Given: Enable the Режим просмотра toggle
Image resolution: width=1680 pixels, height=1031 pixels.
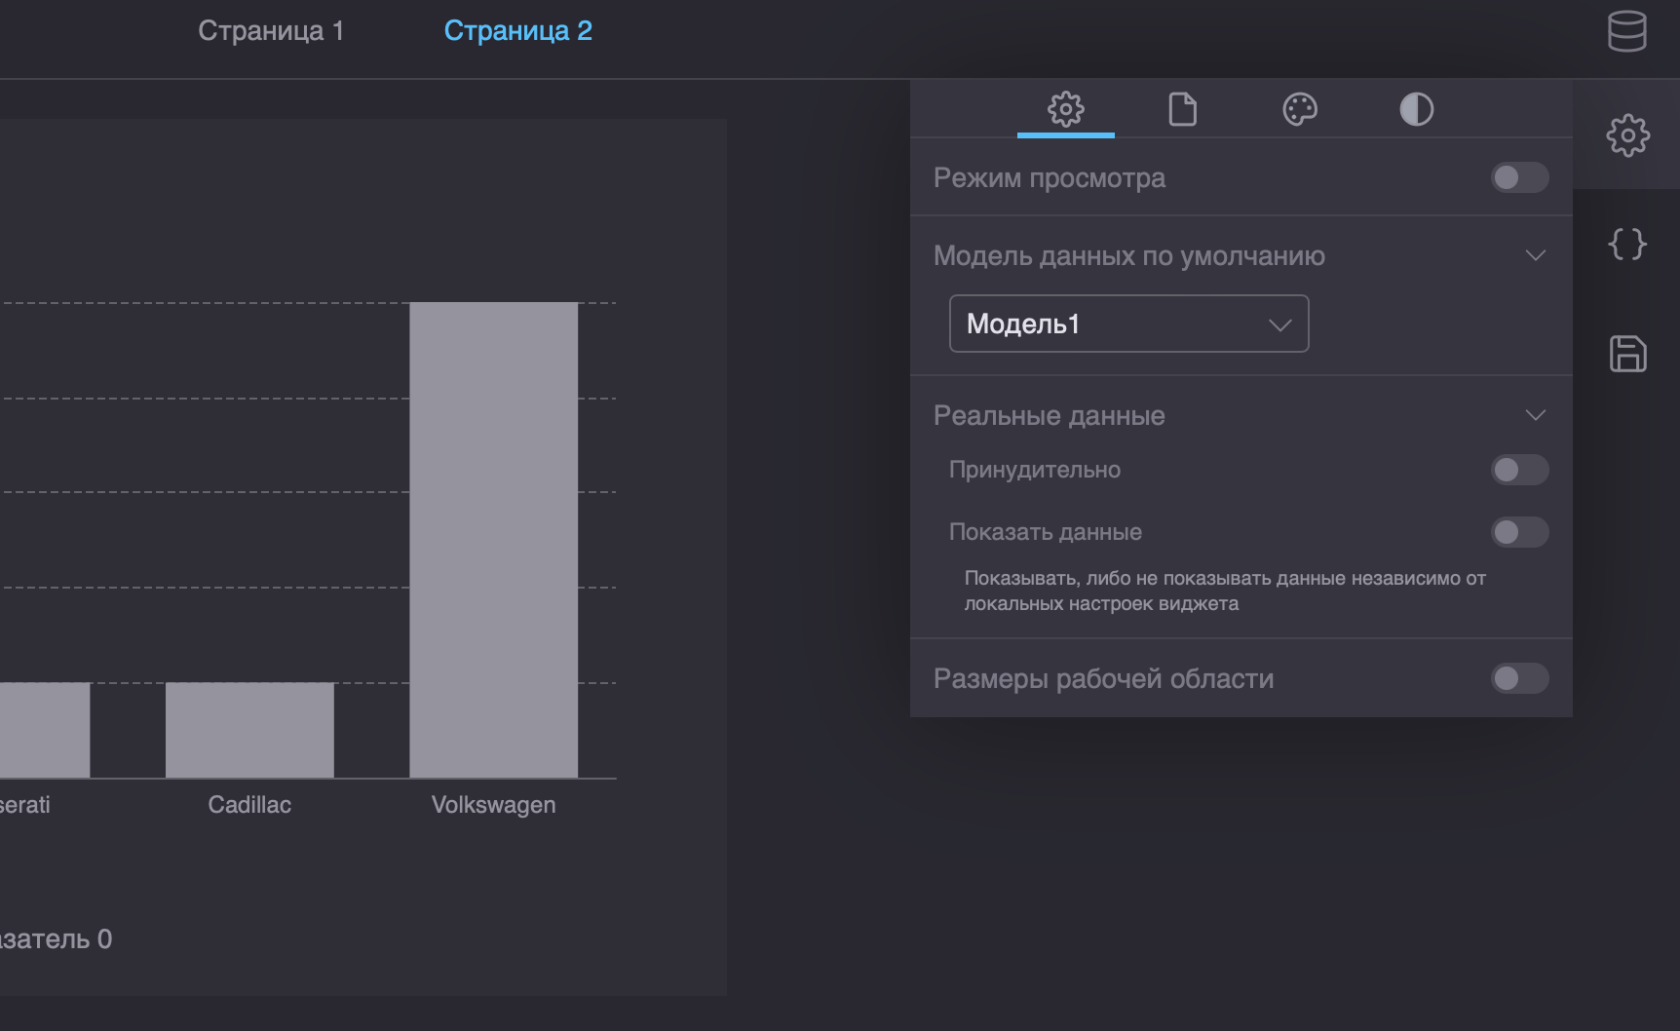Looking at the screenshot, I should [x=1518, y=178].
